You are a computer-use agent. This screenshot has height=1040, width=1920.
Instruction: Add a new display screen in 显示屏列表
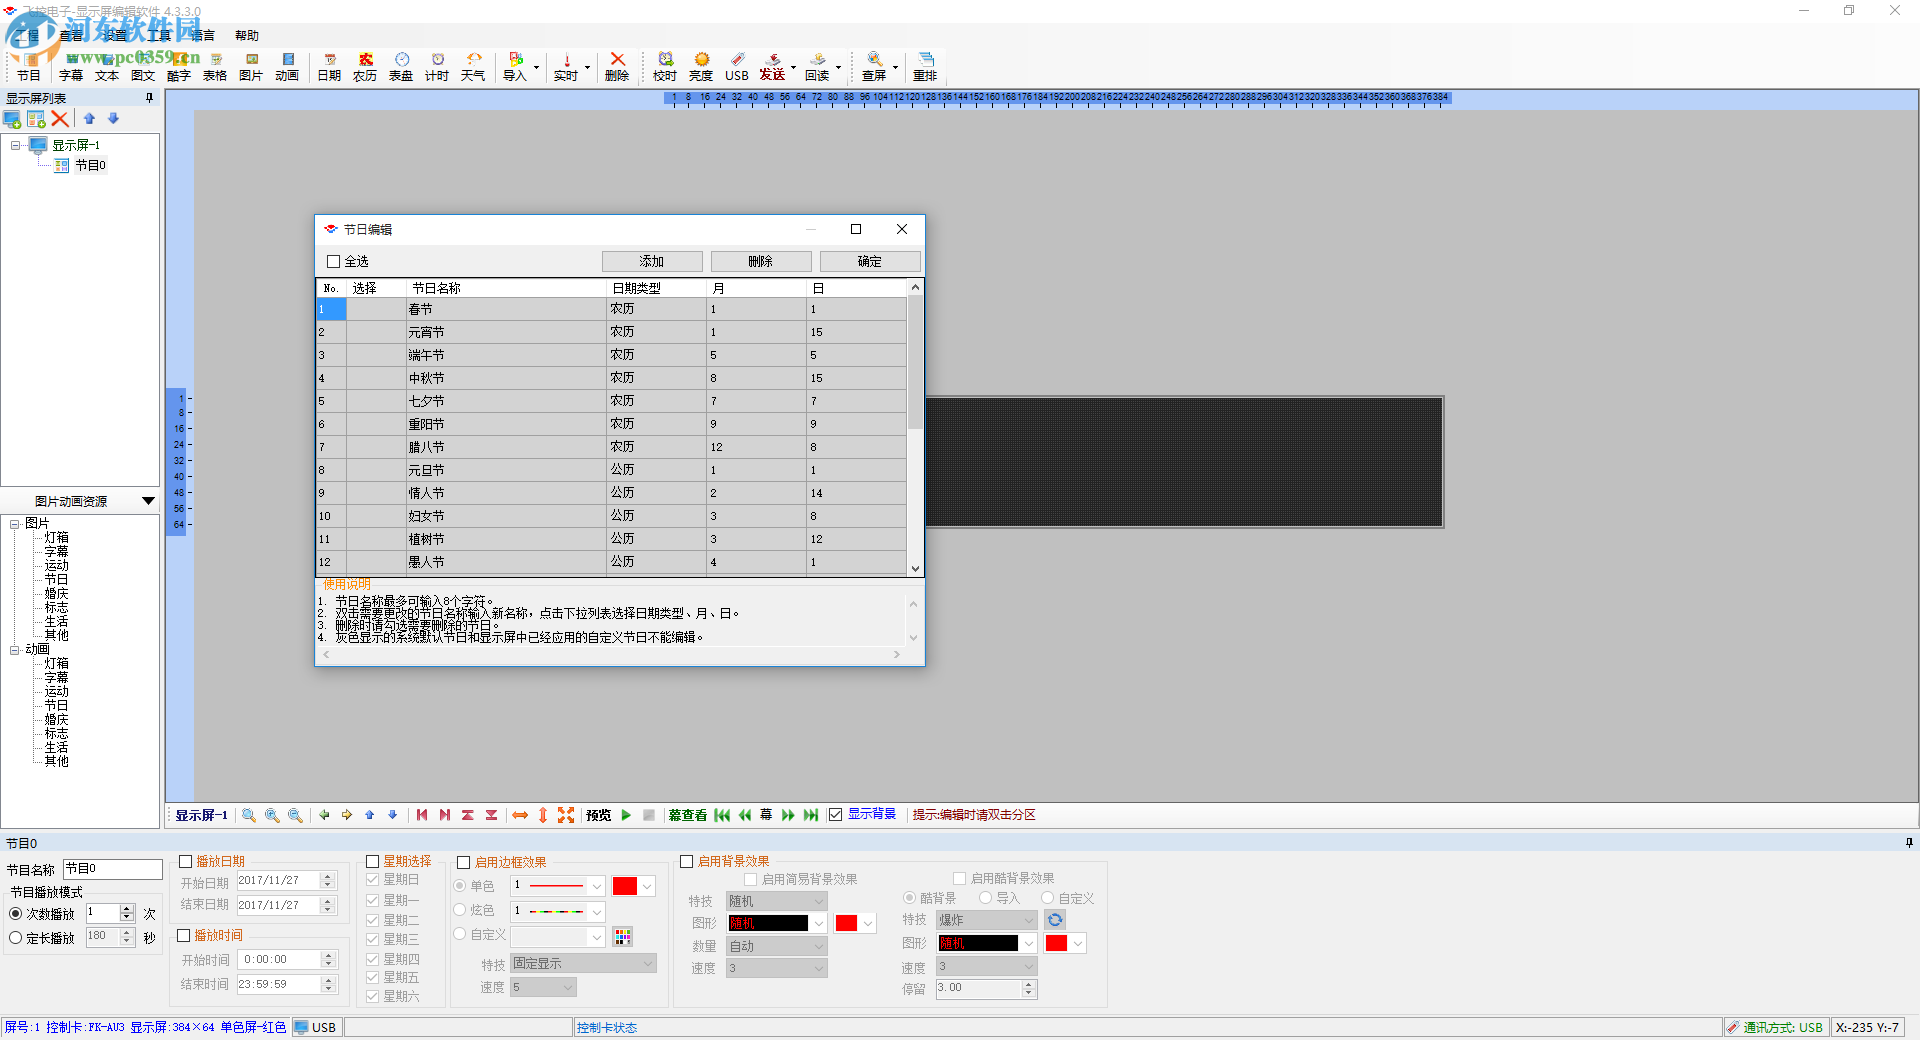tap(12, 119)
